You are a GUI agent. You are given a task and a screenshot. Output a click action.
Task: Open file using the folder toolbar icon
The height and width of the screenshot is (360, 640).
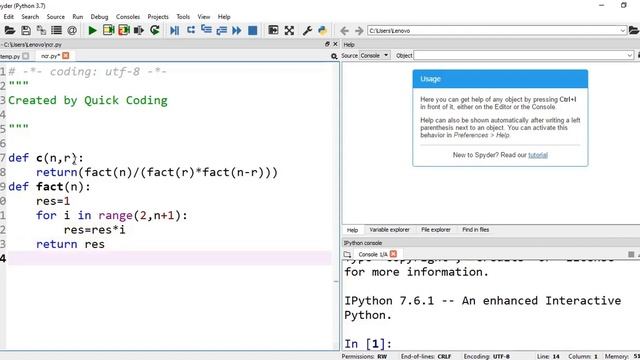[x=10, y=30]
